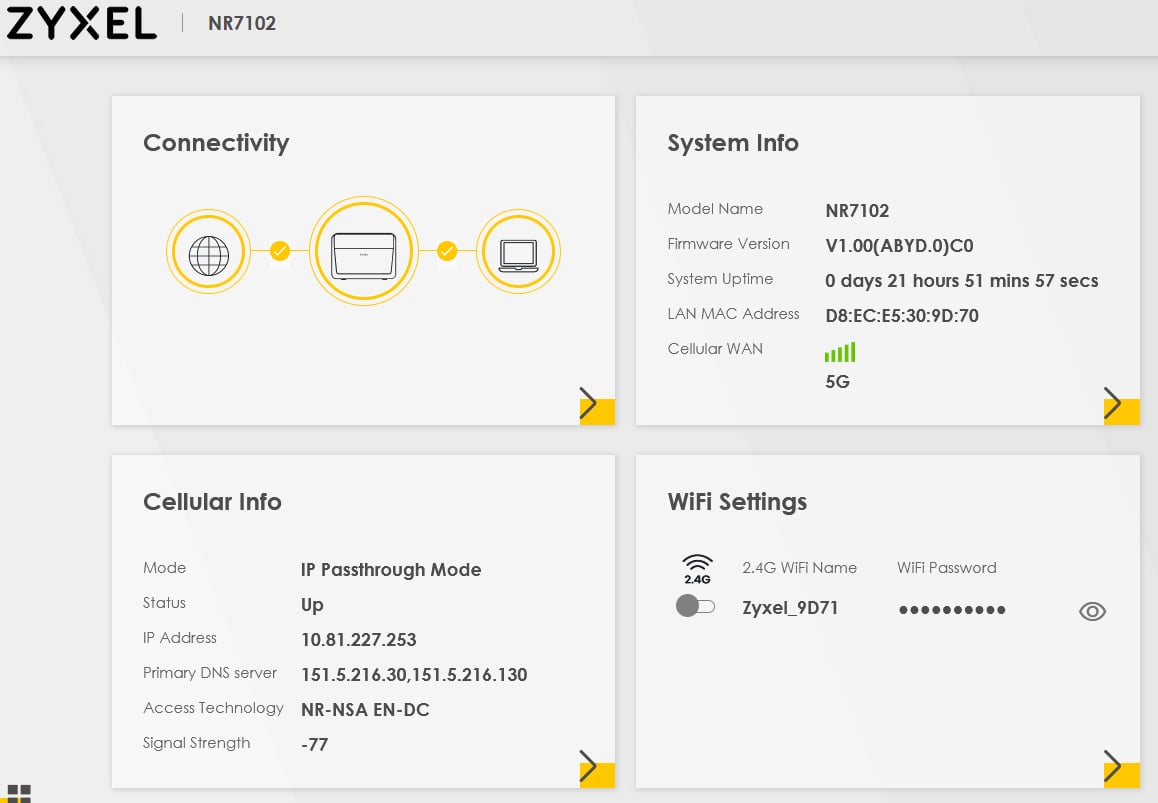Click the MAC address D8:EC:E5:30:9D:70
Screen dimensions: 1158x803
[902, 316]
